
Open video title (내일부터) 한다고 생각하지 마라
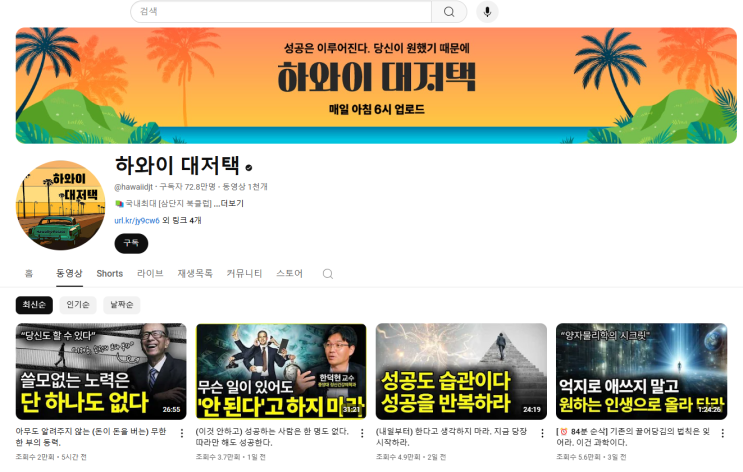point(451,437)
